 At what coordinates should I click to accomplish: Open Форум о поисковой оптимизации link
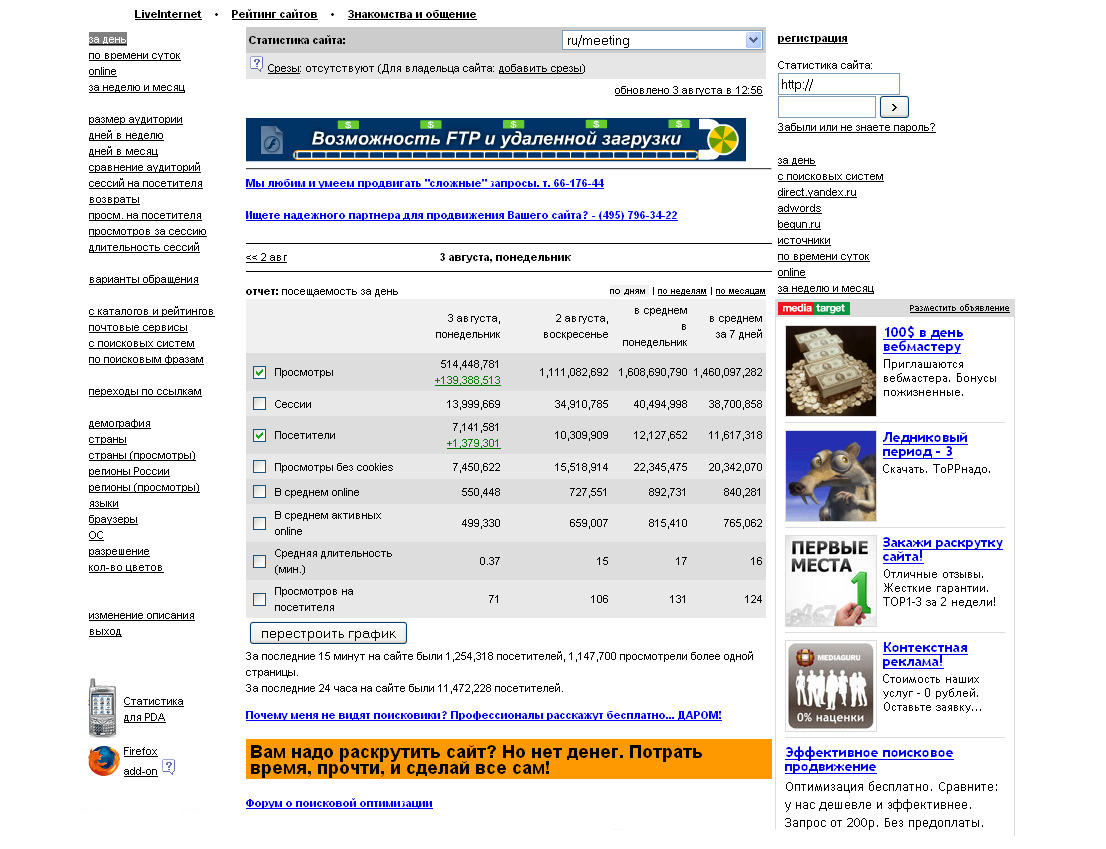click(x=339, y=803)
